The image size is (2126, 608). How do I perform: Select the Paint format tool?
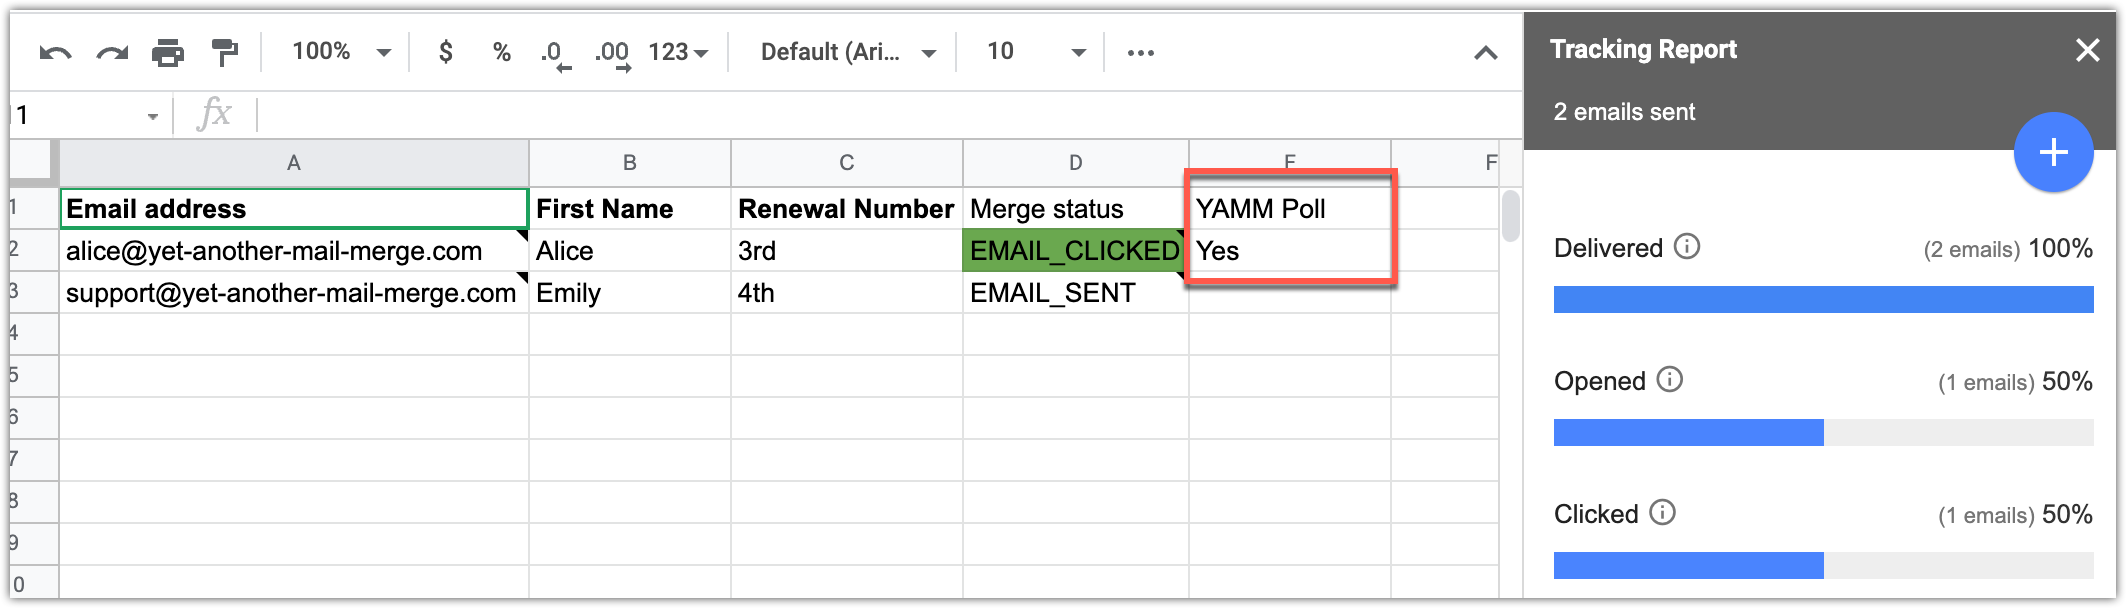tap(222, 50)
